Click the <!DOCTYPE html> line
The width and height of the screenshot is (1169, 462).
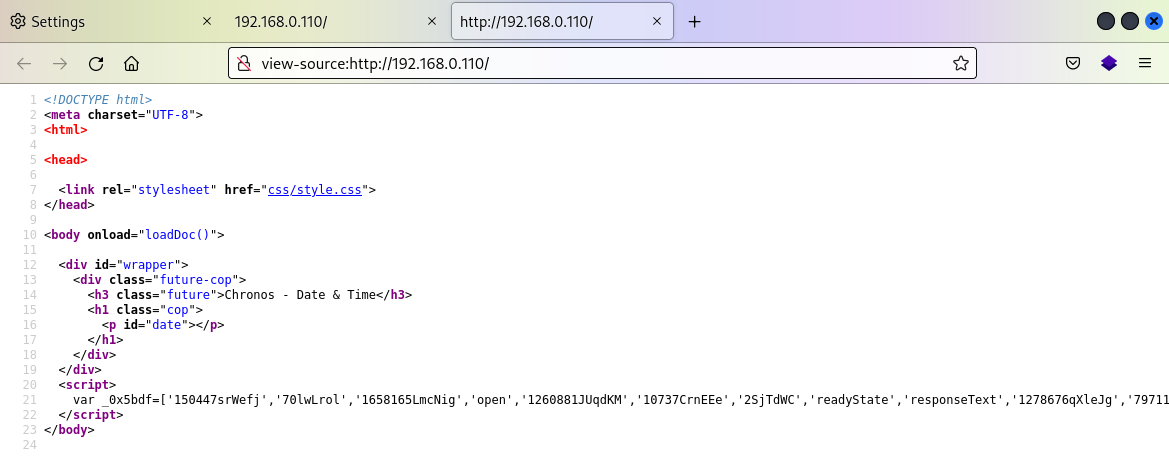pyautogui.click(x=98, y=99)
